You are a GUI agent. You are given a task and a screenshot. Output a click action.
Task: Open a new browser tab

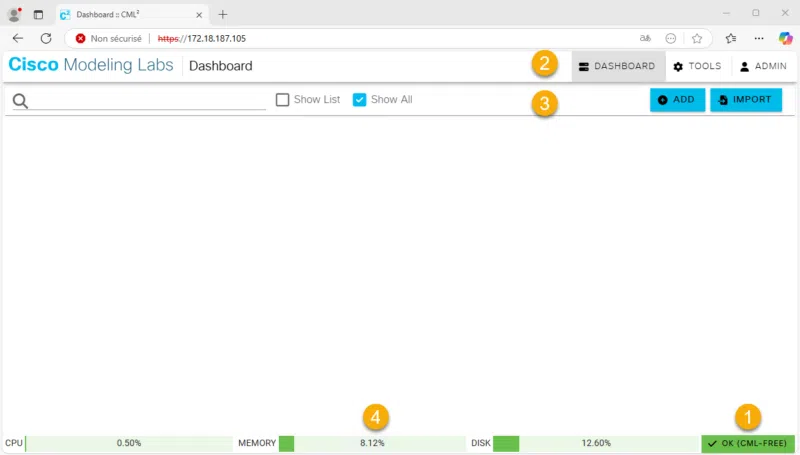[222, 14]
